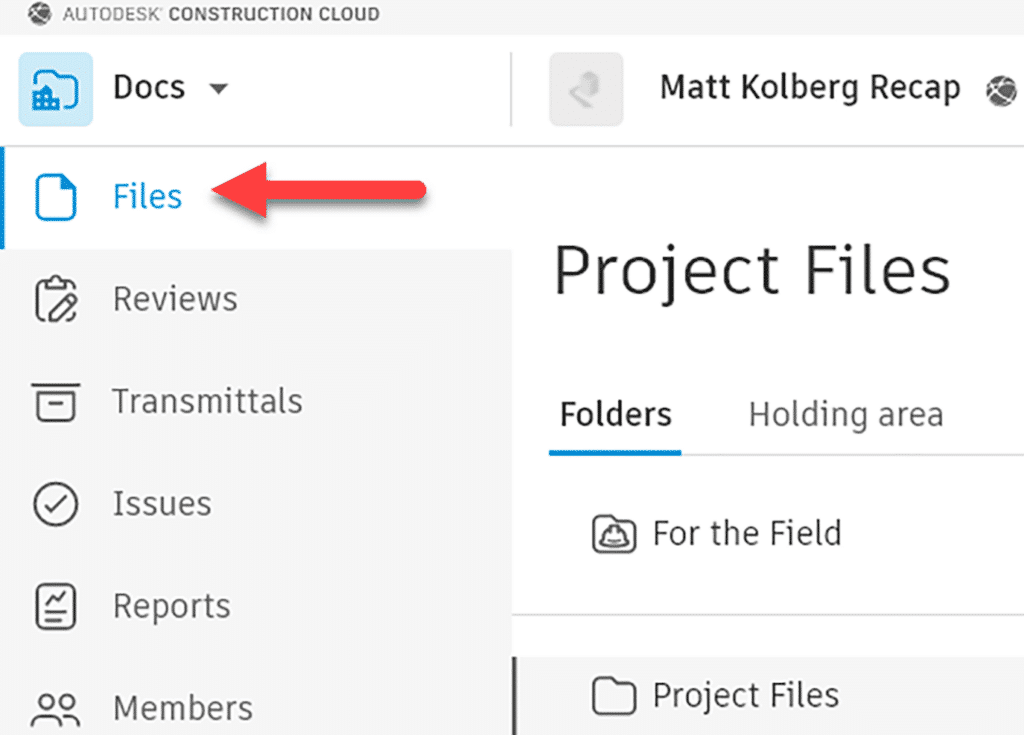Open the Docs module switcher dropdown
This screenshot has width=1024, height=735.
(220, 88)
